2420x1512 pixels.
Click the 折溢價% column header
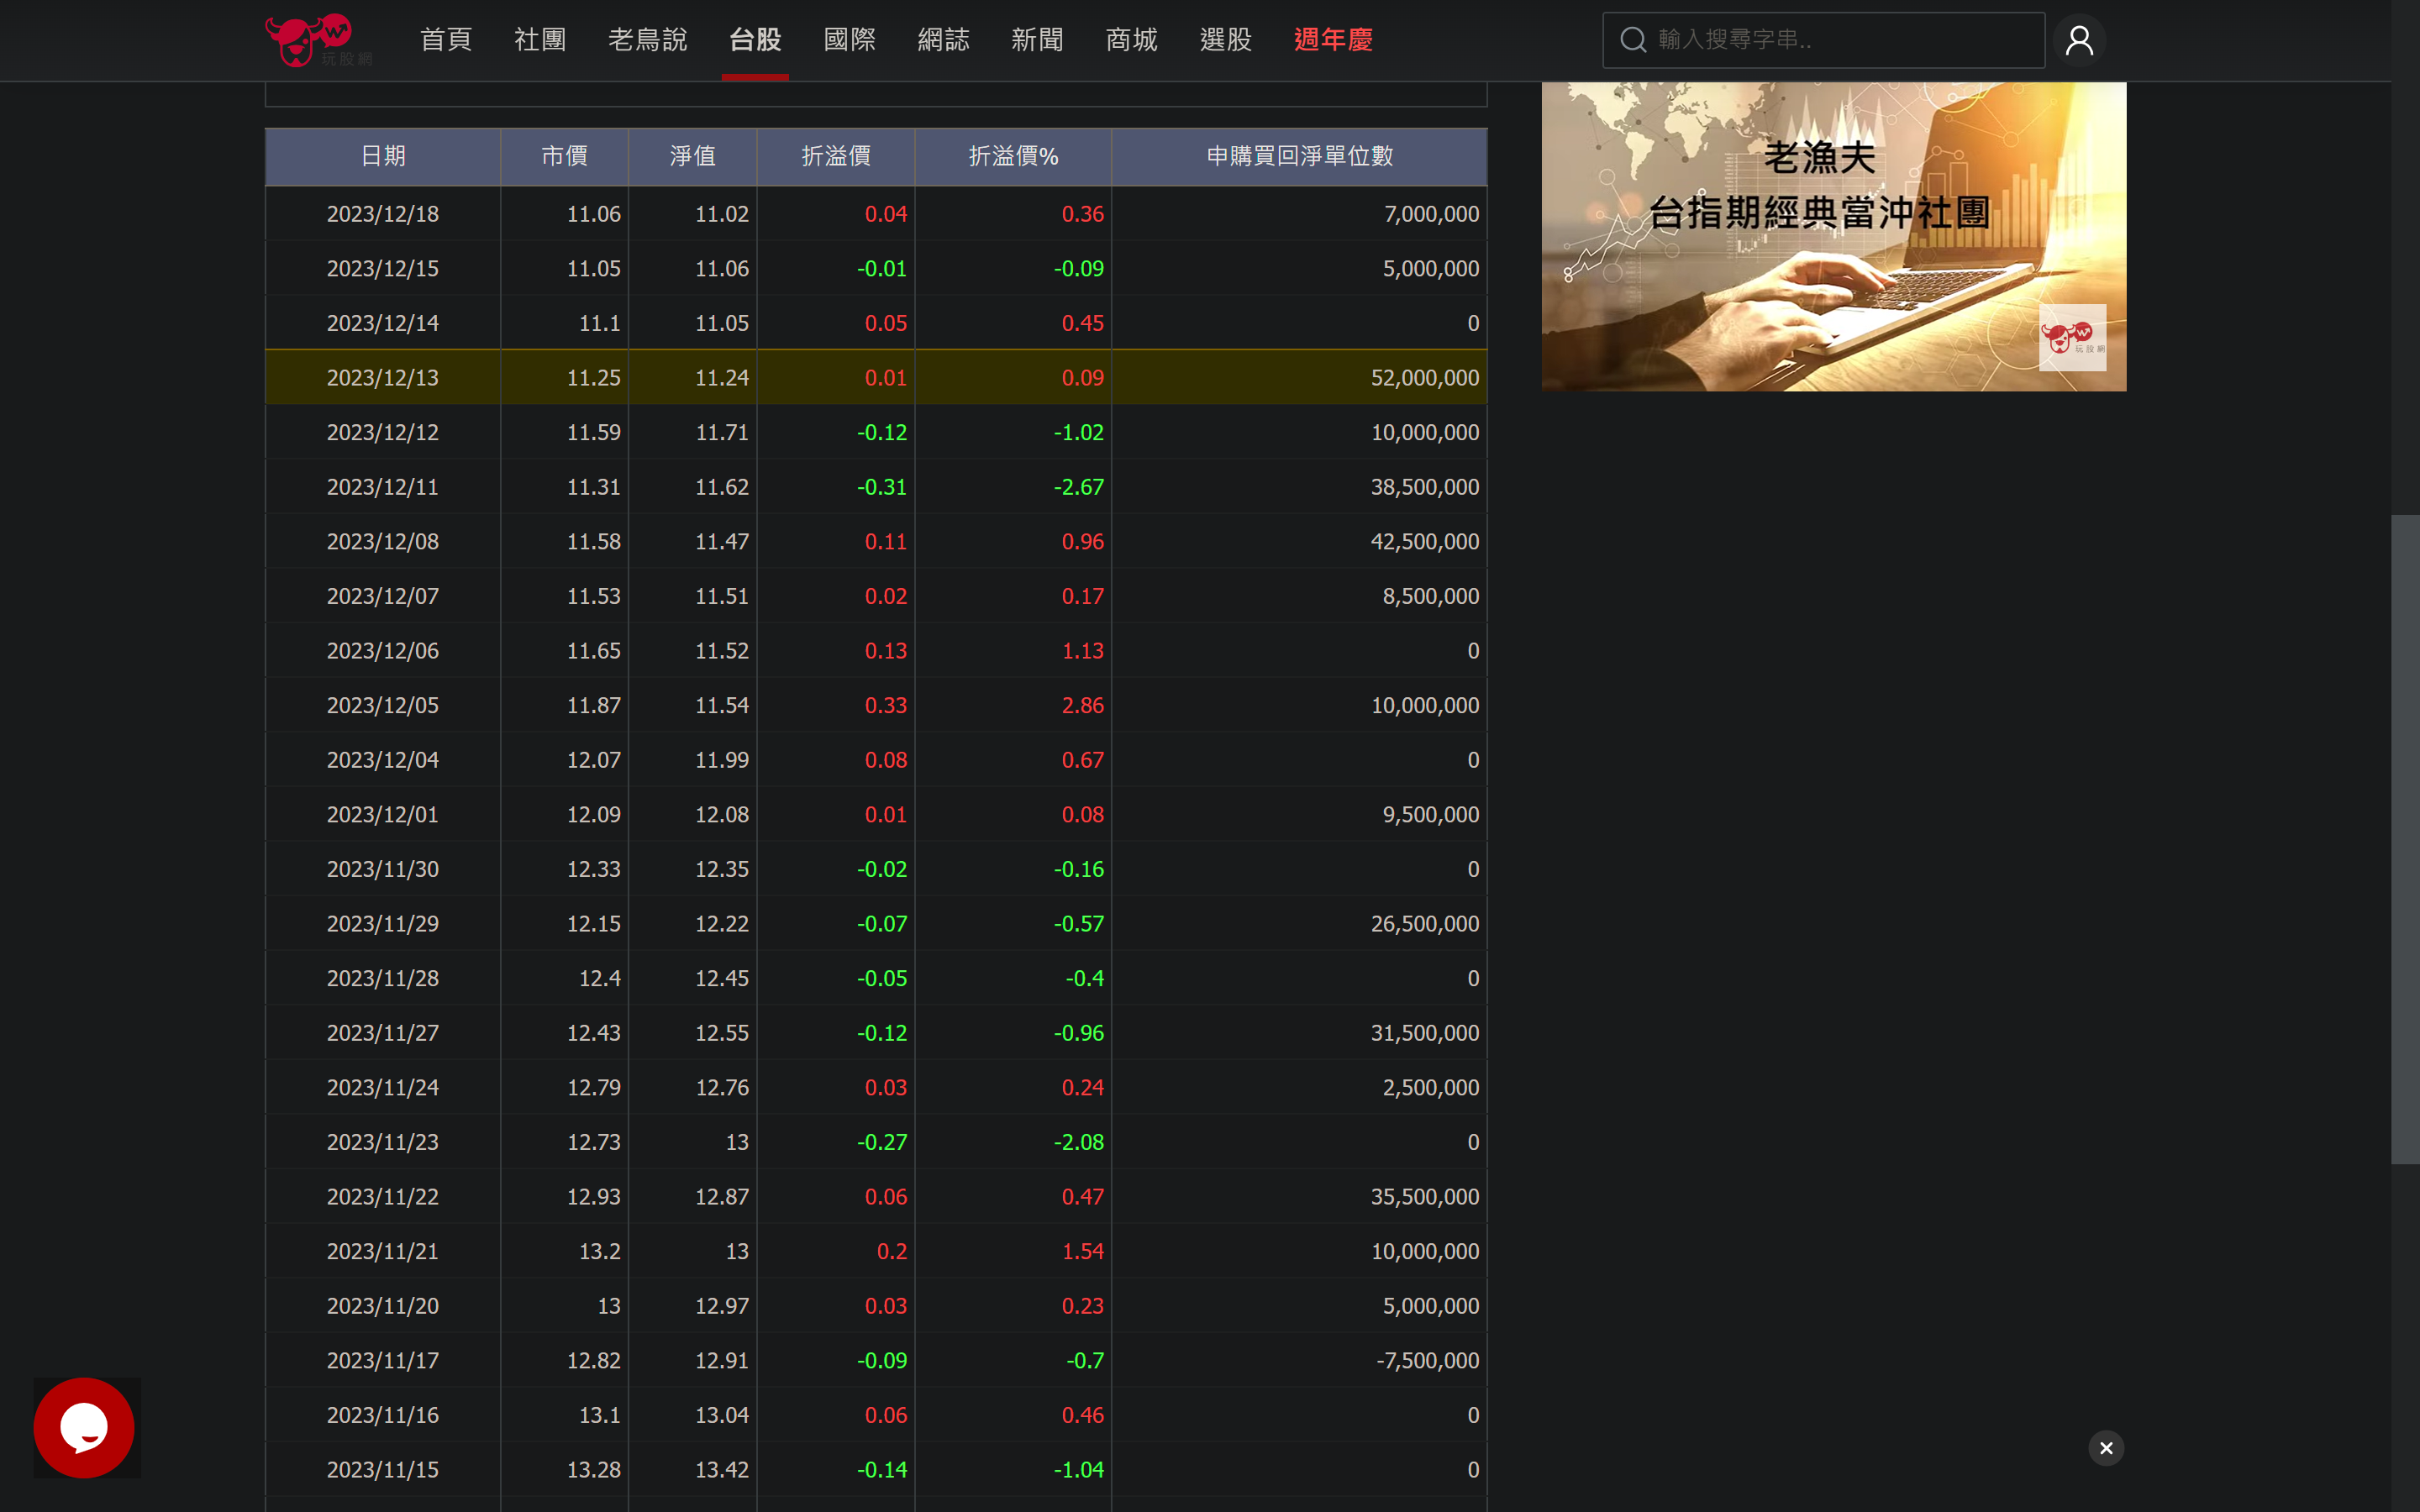tap(1013, 156)
